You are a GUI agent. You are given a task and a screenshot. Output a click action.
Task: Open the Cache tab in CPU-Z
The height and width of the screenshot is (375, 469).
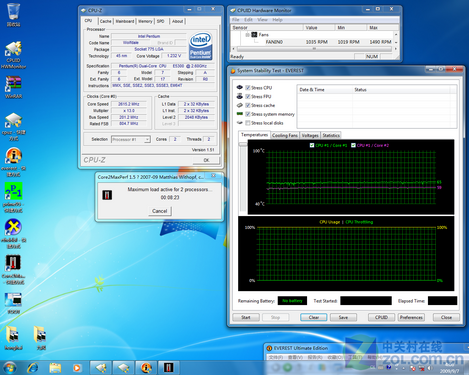[106, 21]
